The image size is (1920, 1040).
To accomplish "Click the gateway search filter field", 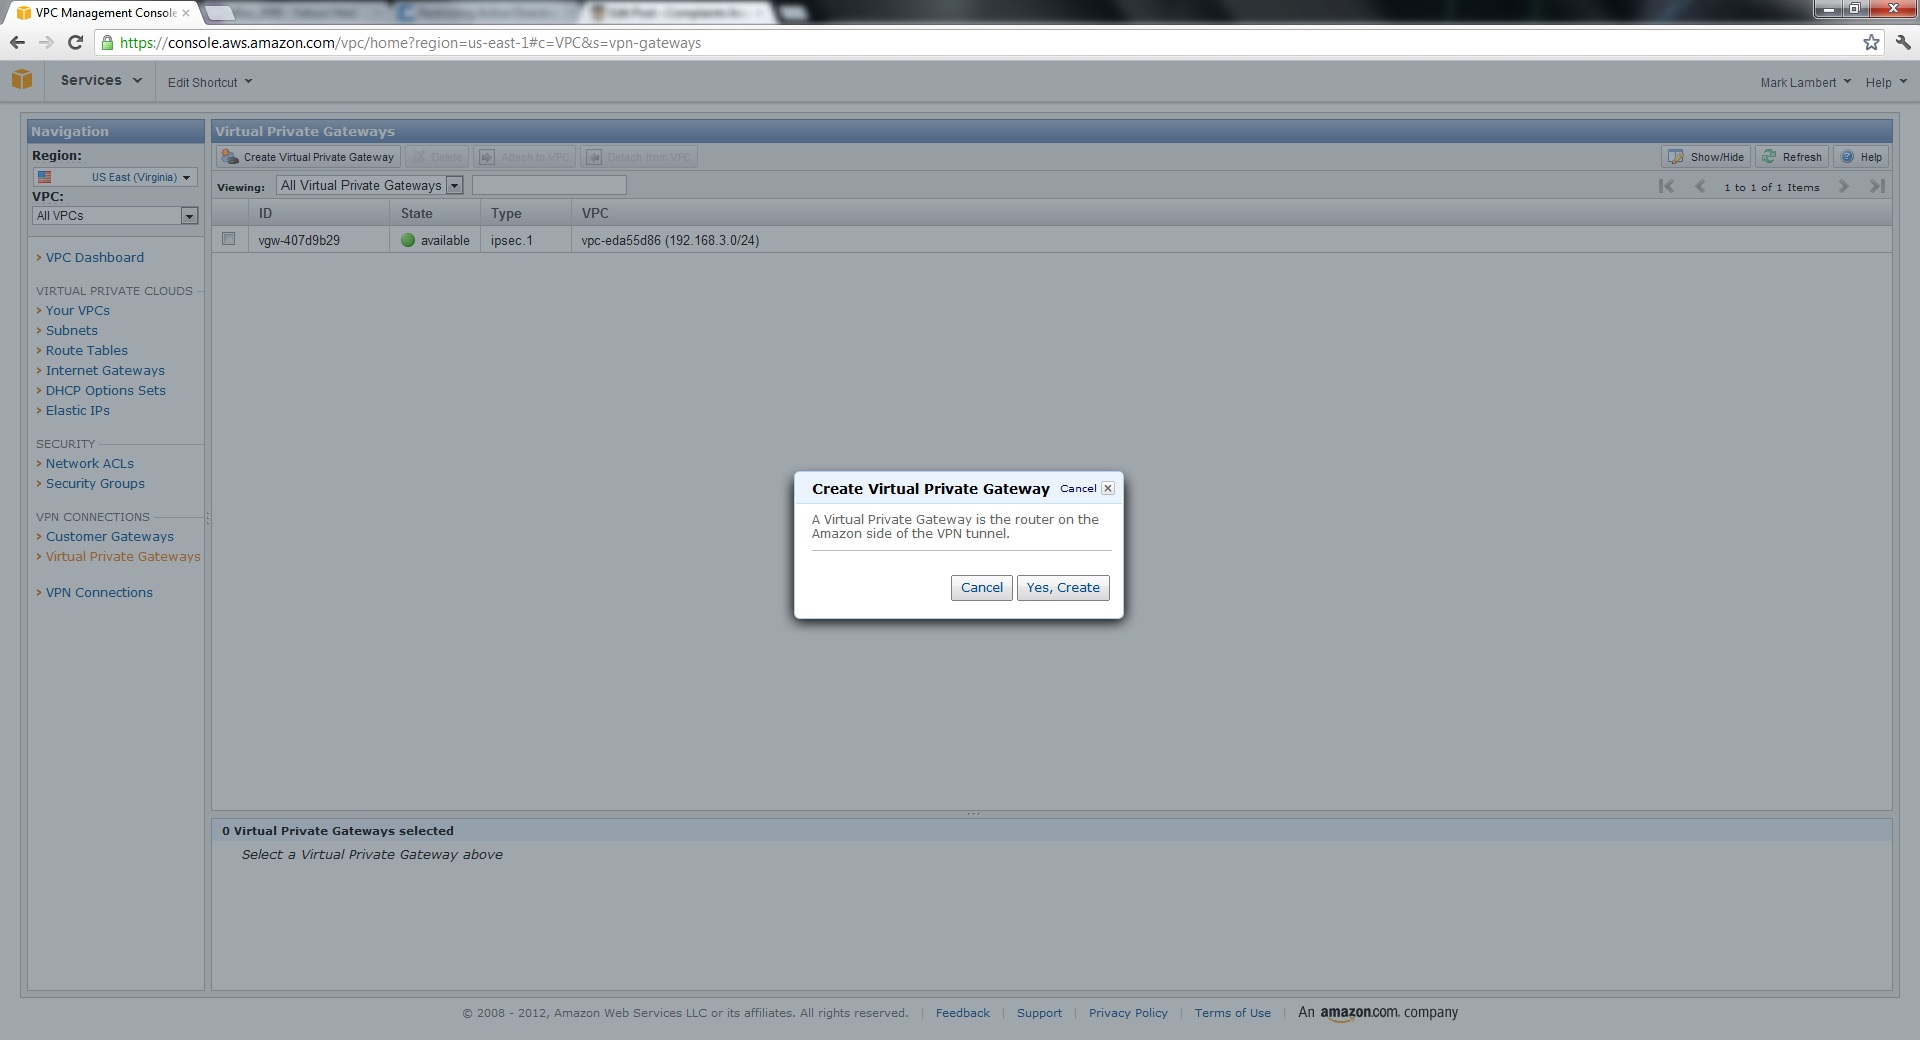I will (x=549, y=185).
